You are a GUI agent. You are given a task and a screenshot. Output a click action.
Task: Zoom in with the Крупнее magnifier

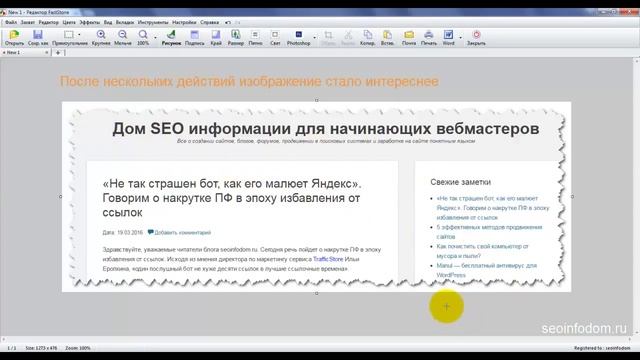(x=101, y=38)
